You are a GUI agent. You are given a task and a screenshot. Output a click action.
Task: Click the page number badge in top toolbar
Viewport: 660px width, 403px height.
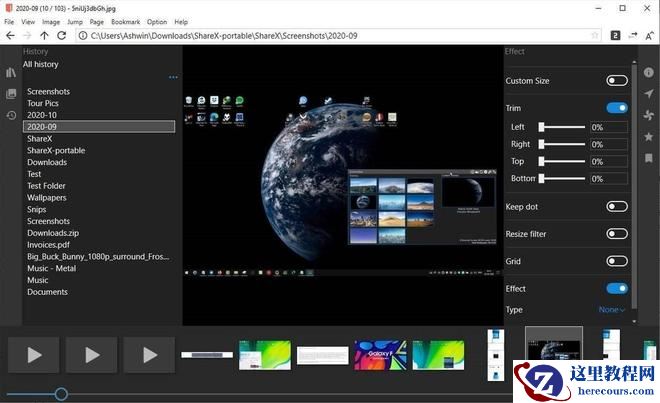615,35
